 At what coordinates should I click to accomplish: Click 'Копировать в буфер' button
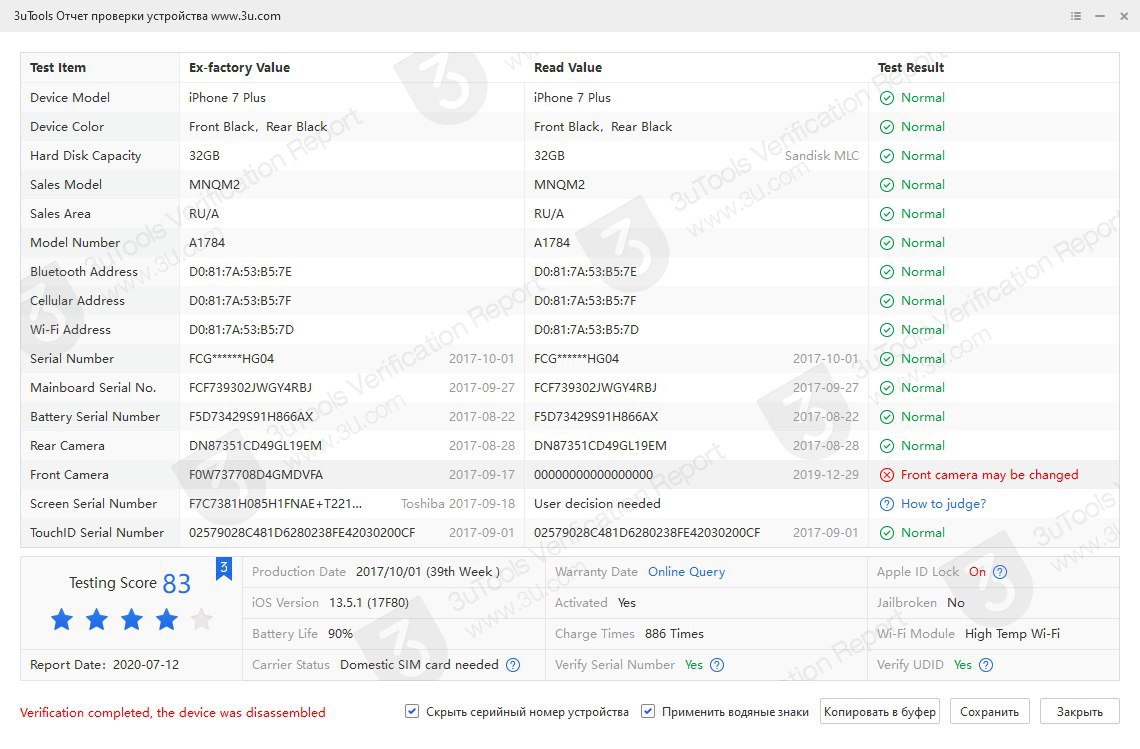click(x=880, y=712)
